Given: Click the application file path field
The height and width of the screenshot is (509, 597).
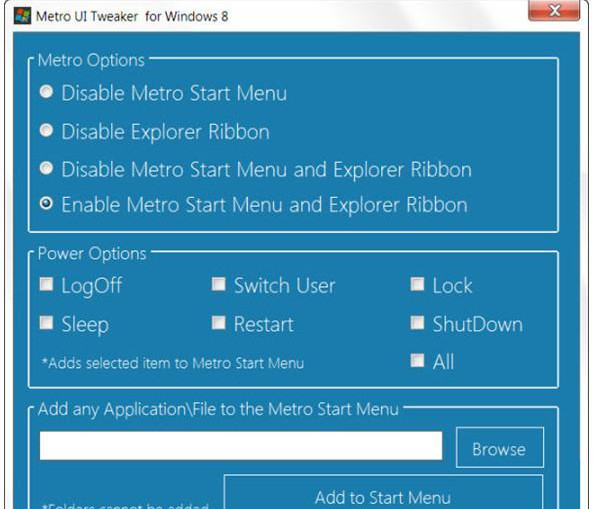Looking at the screenshot, I should click(x=241, y=446).
